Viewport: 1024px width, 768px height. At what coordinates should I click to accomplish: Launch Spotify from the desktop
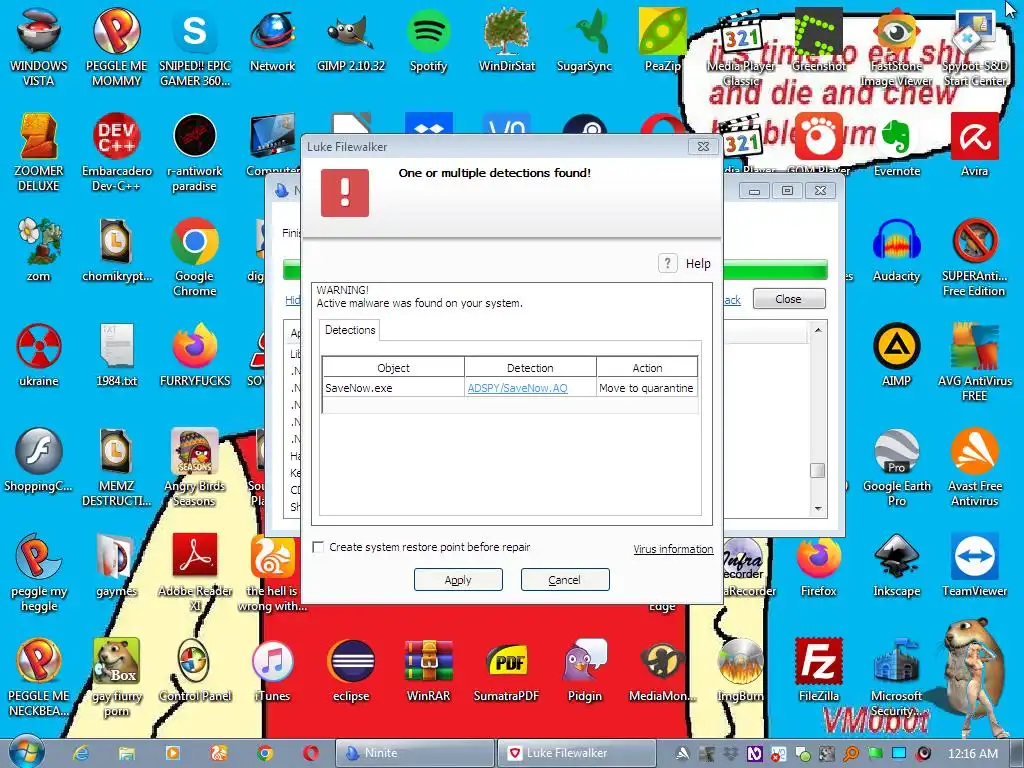point(428,40)
